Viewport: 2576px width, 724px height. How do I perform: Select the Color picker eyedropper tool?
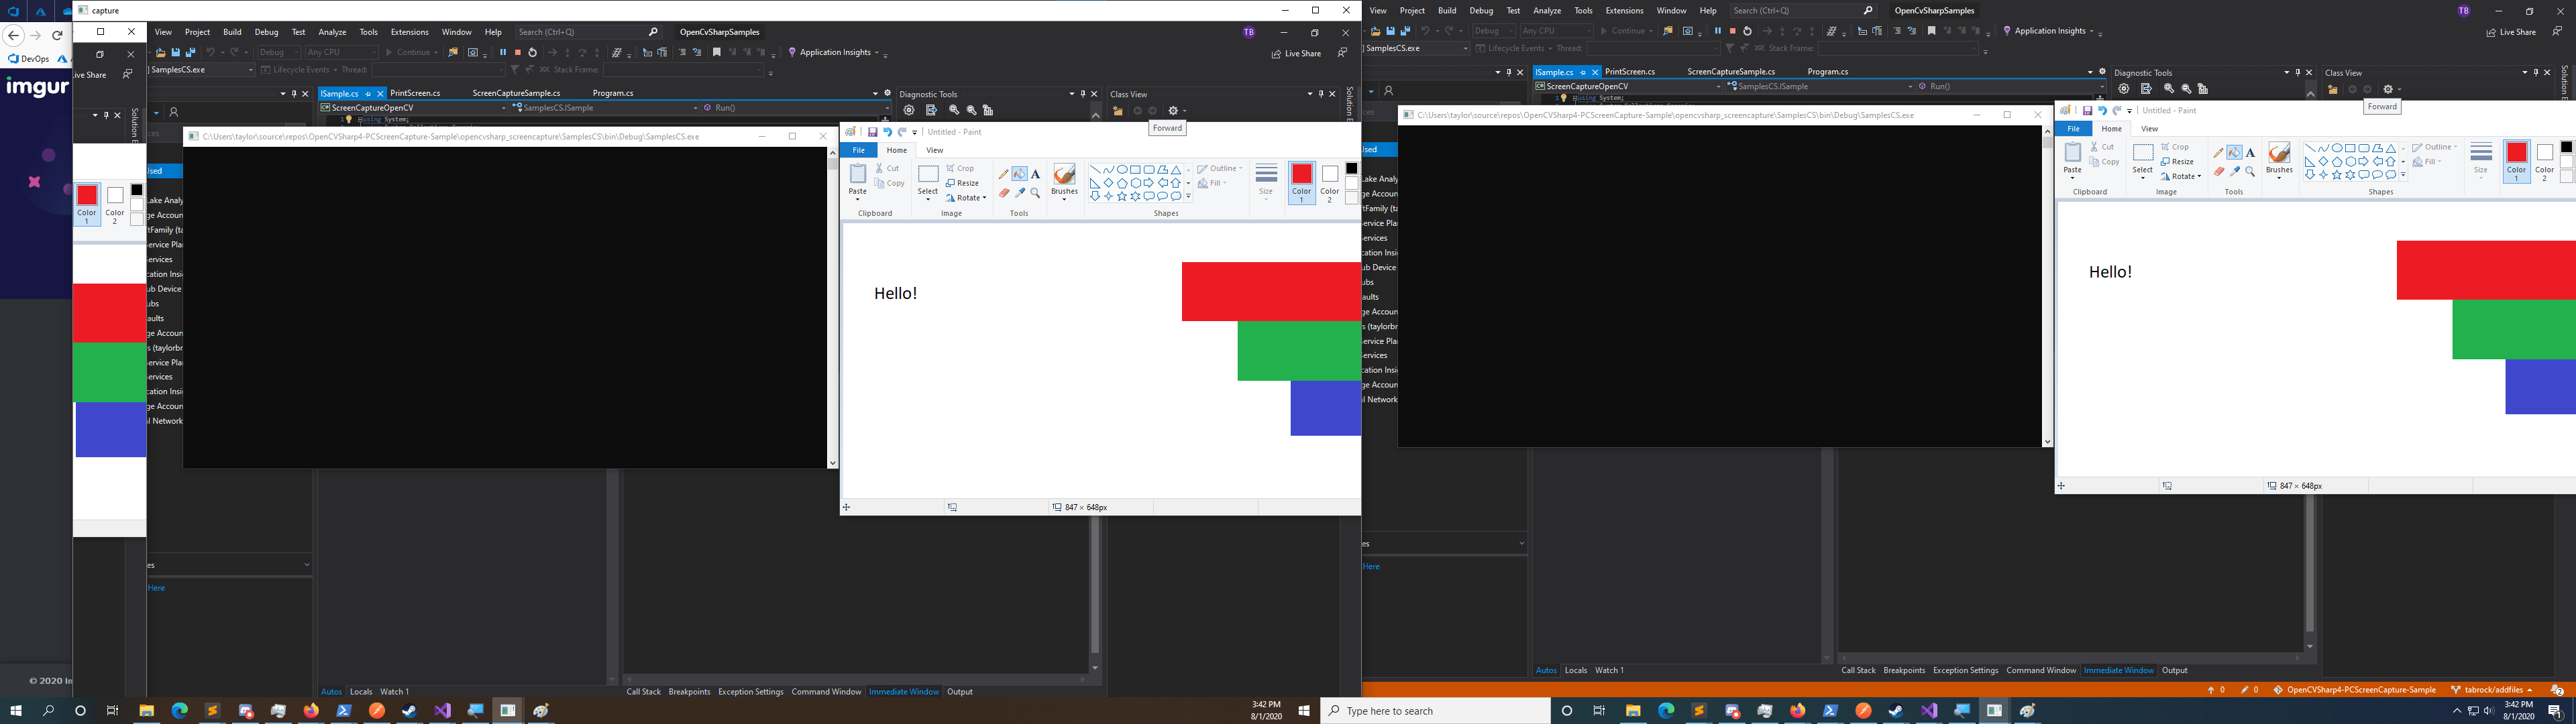click(1019, 192)
